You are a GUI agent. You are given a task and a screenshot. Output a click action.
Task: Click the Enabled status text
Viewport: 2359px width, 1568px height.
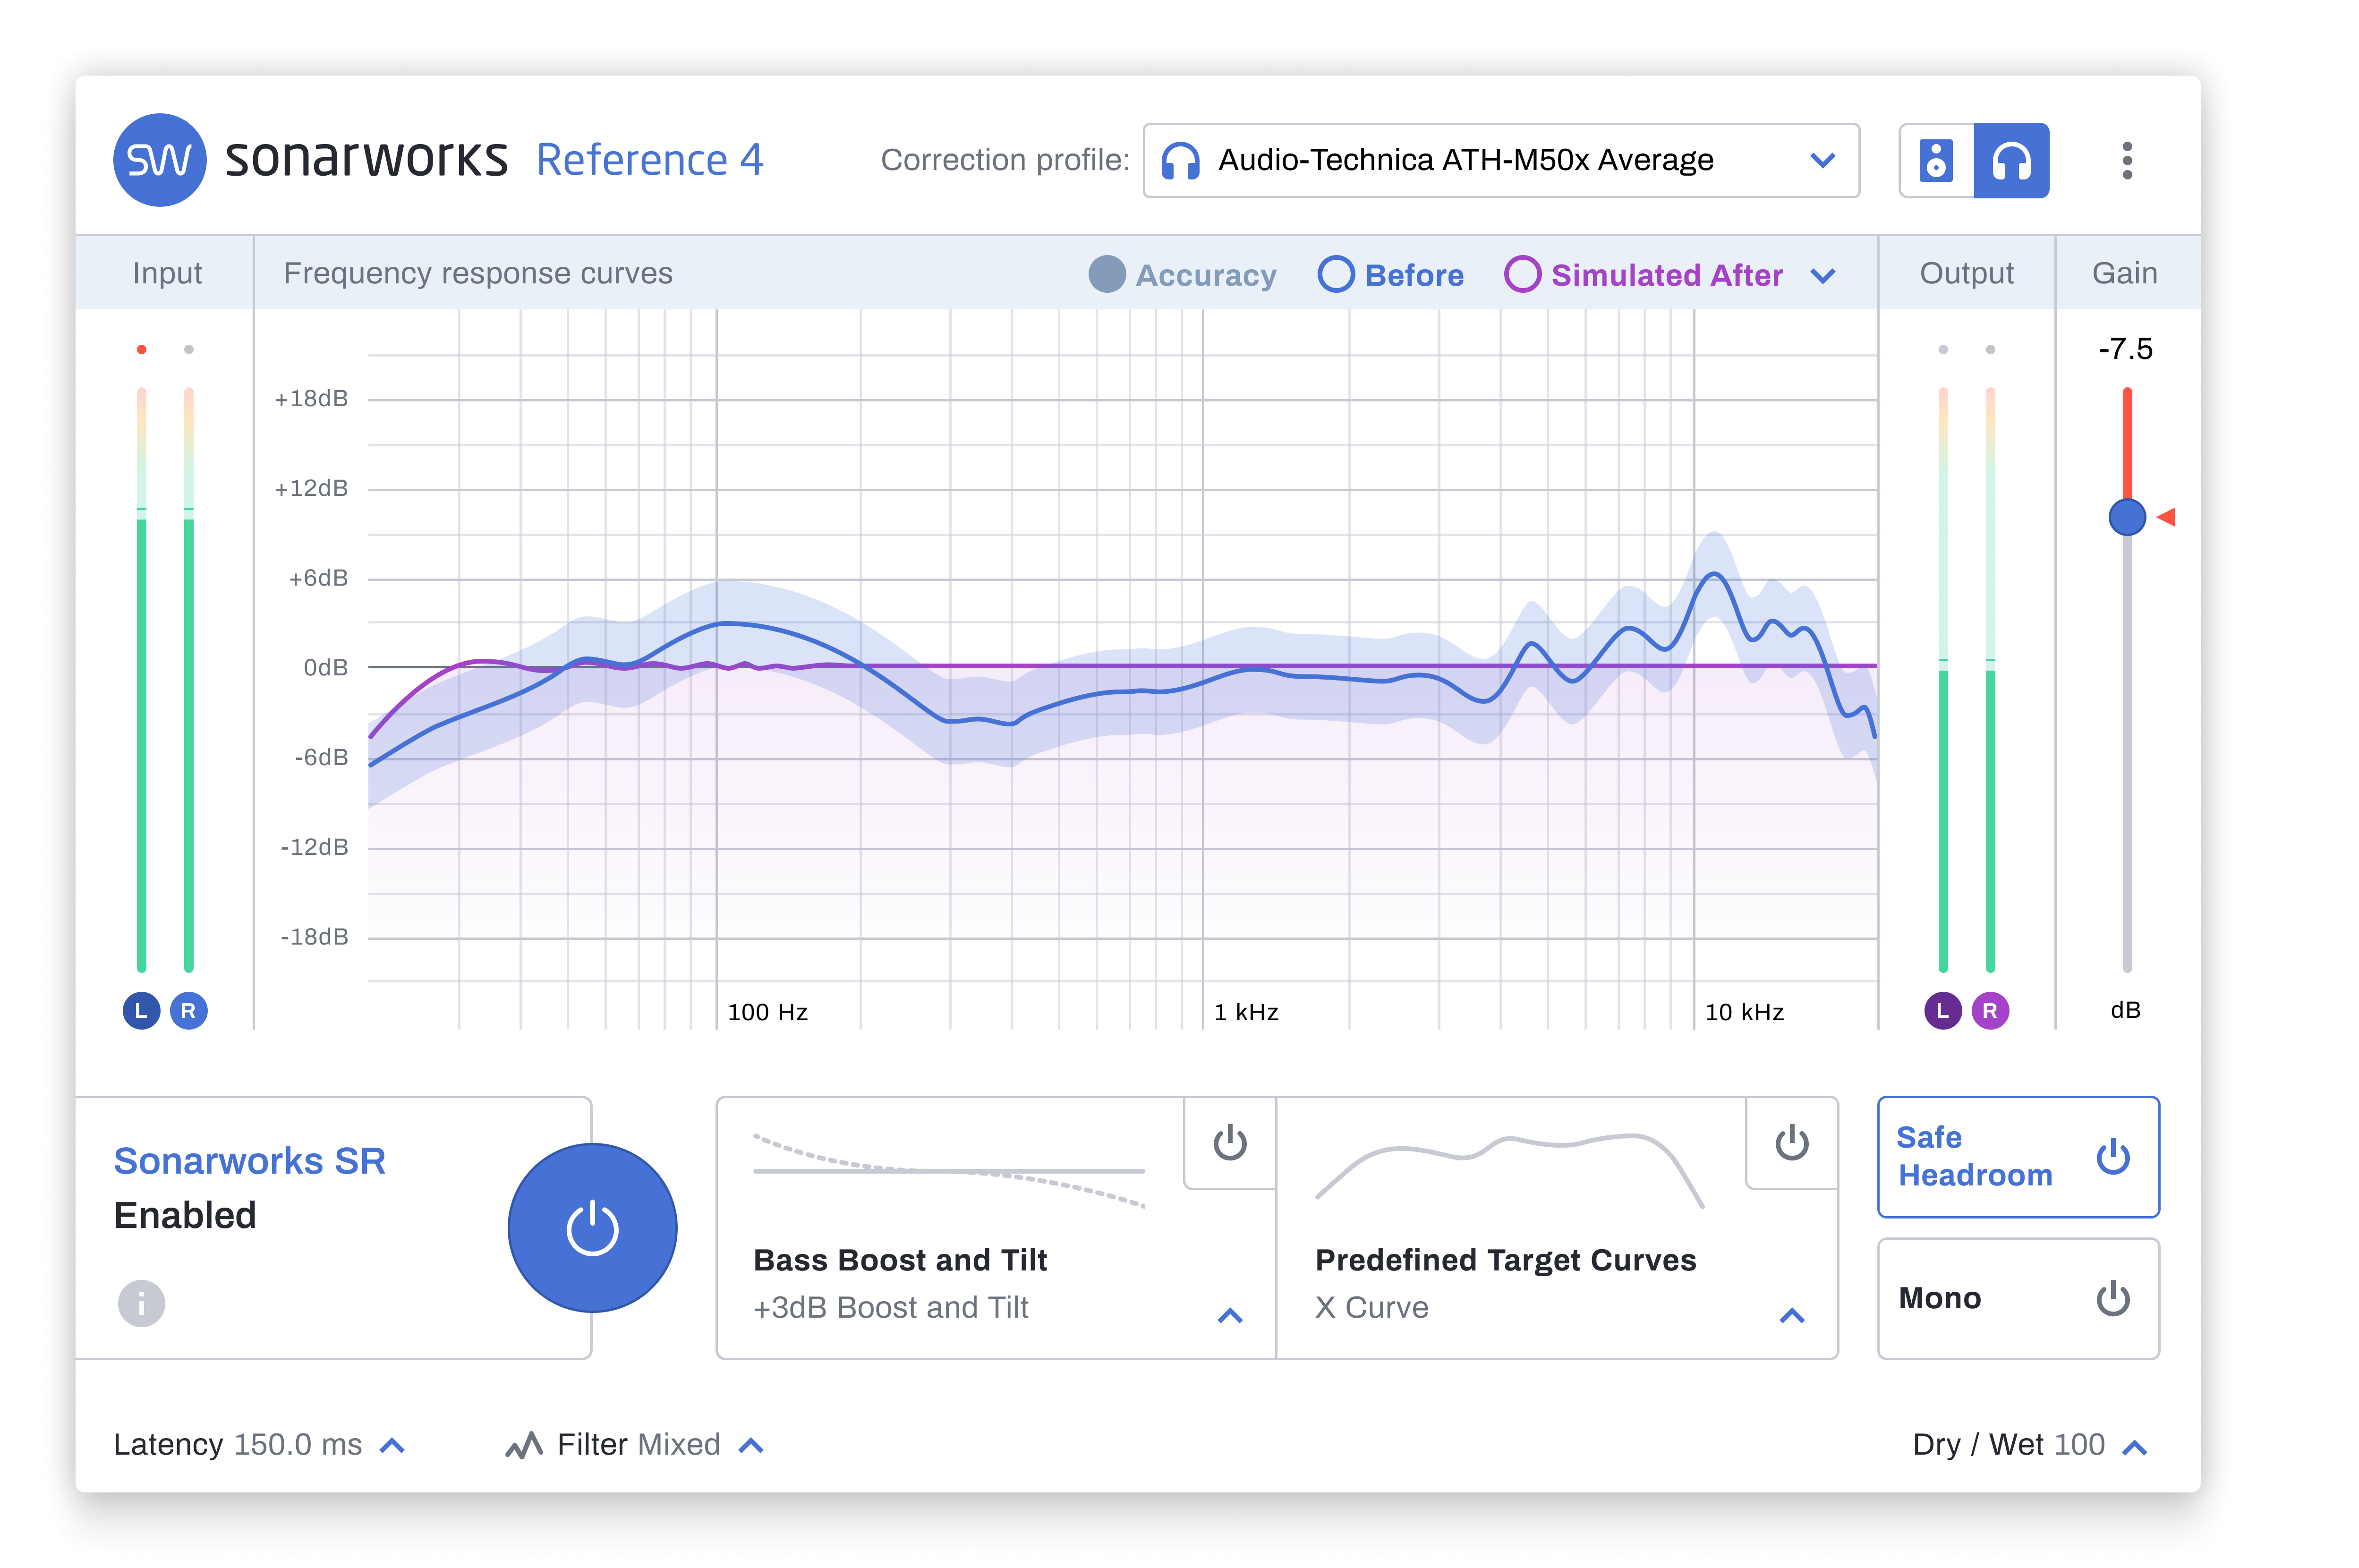point(185,1215)
